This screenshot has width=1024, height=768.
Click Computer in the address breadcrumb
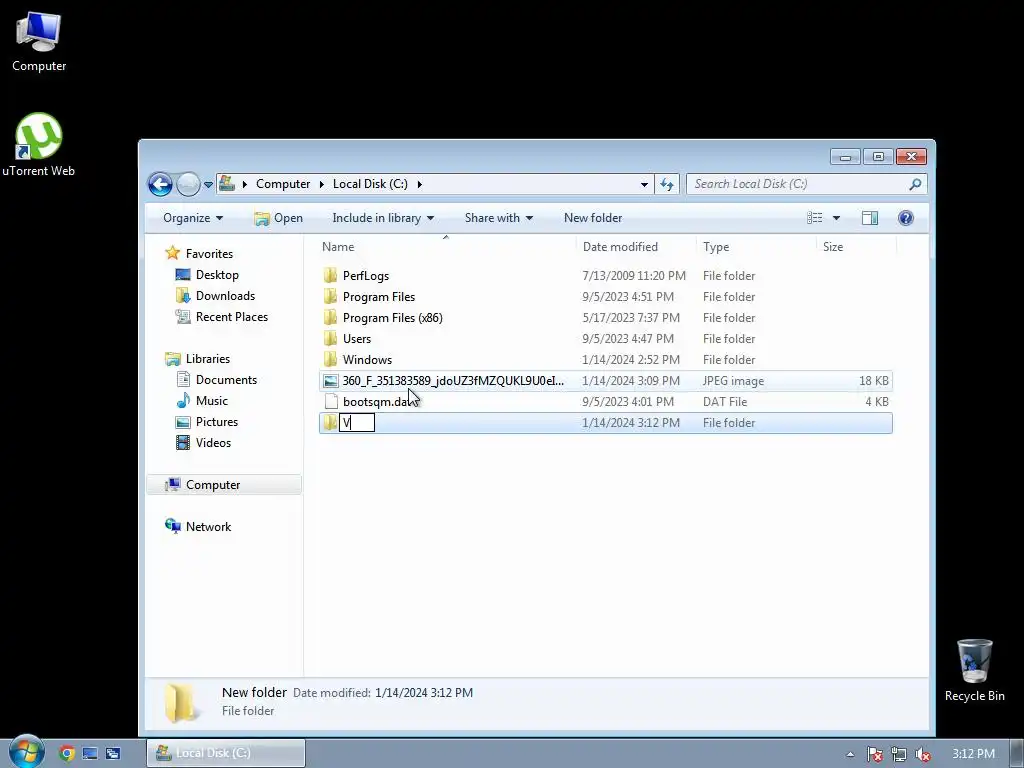[x=283, y=184]
